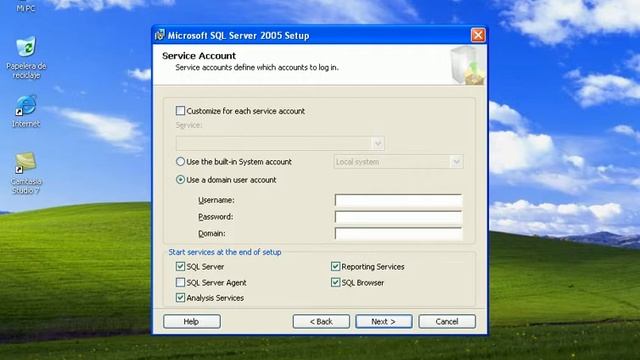Uncheck Analysis Services checkbox
The width and height of the screenshot is (640, 360).
point(180,298)
